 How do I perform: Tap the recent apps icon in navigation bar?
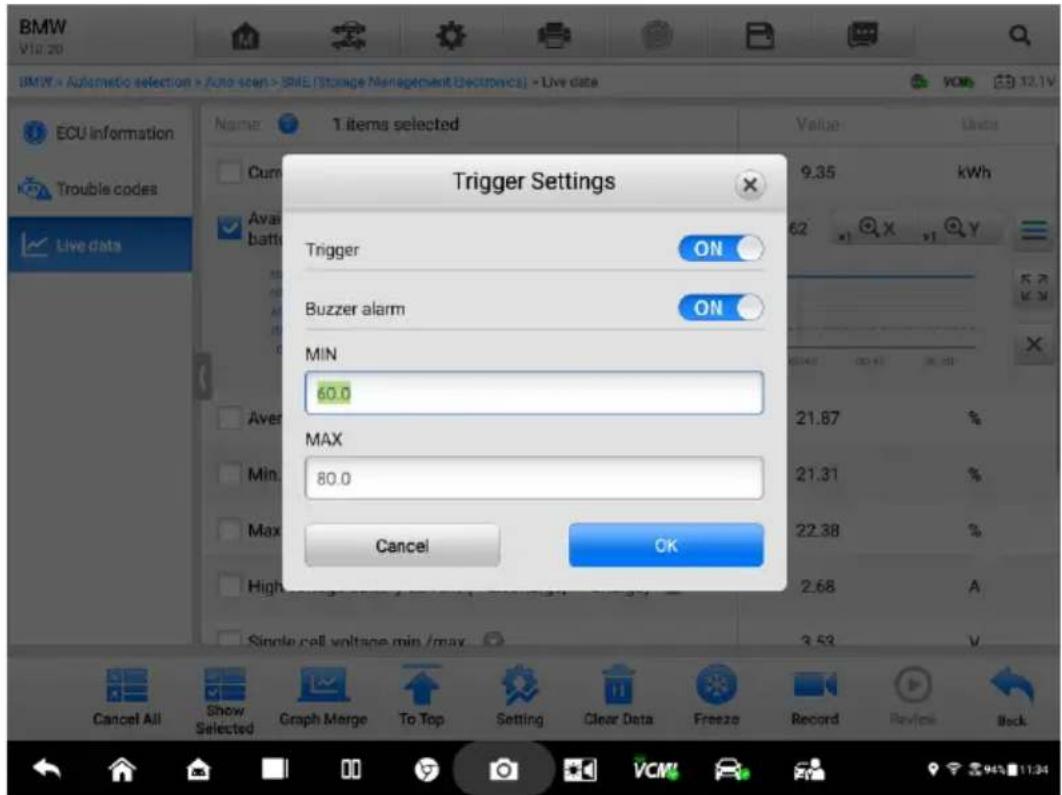coord(351,769)
